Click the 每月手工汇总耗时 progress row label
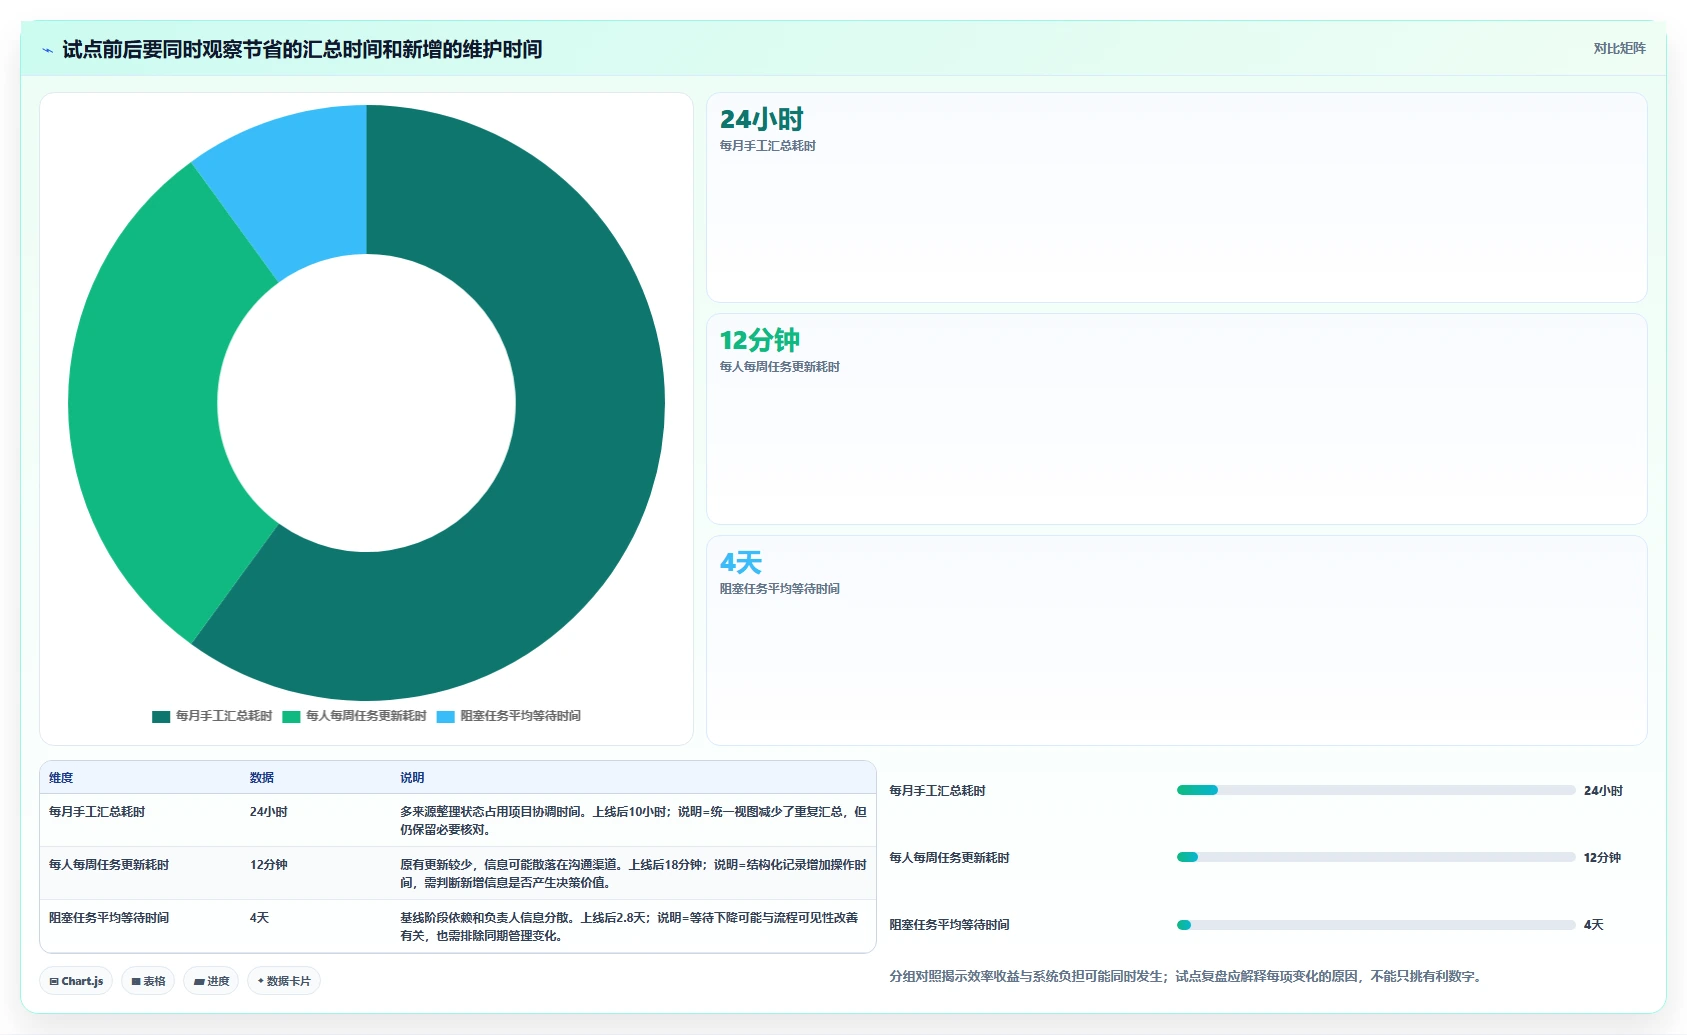1687x1035 pixels. tap(937, 791)
